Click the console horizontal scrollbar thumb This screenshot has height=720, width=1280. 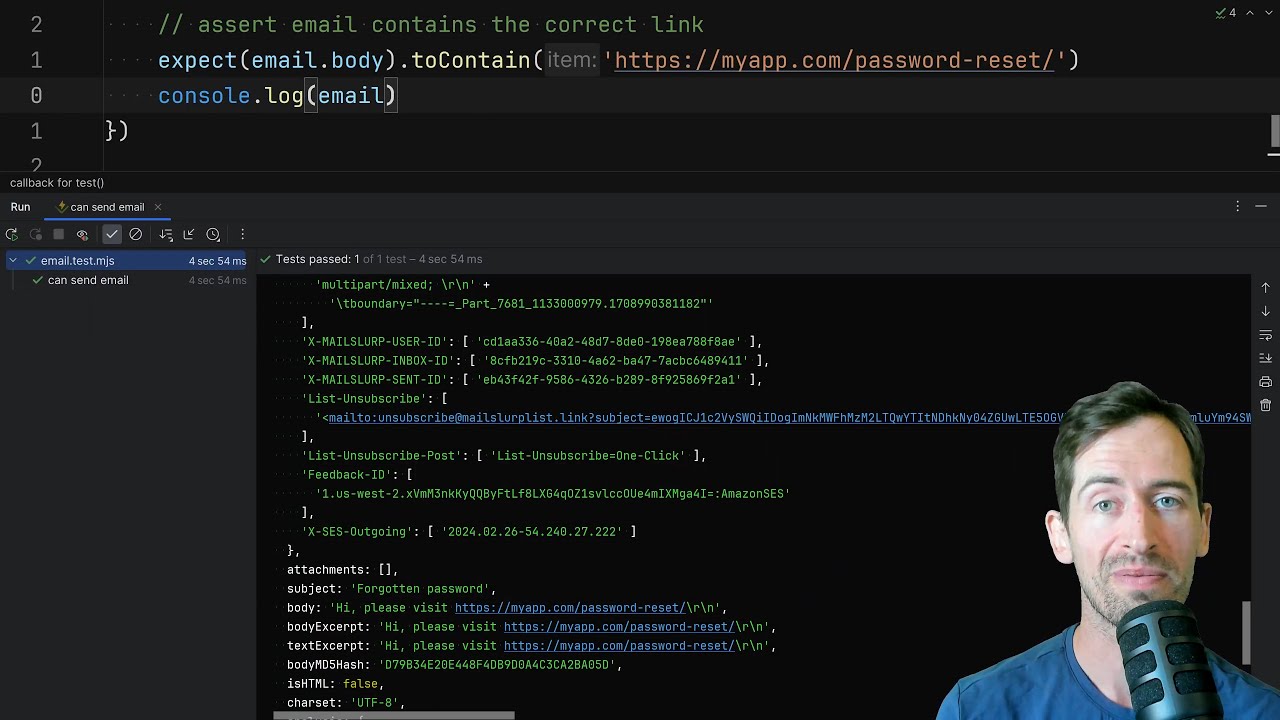[x=394, y=716]
